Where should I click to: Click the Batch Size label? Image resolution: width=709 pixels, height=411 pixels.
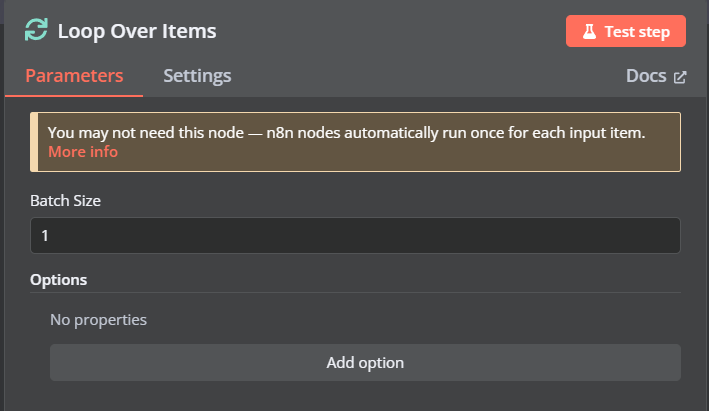pyautogui.click(x=66, y=201)
